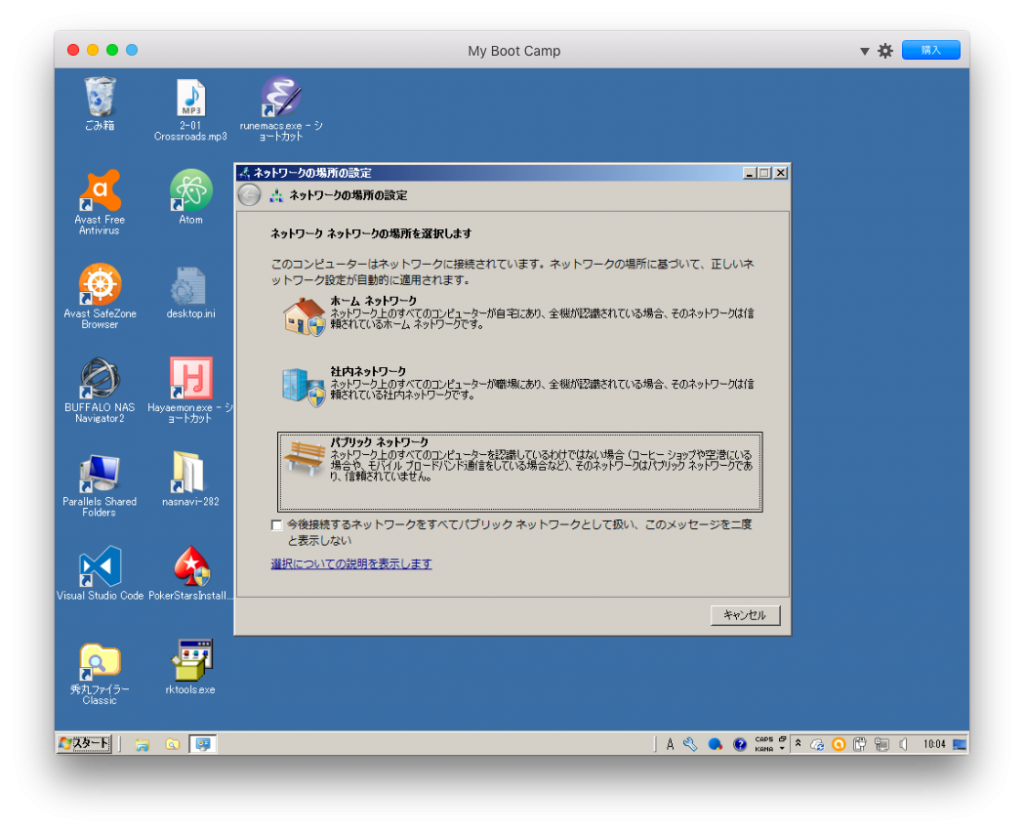Click the 選択についての説明を表示します link
Screen dimensions: 1024x833
click(x=352, y=563)
